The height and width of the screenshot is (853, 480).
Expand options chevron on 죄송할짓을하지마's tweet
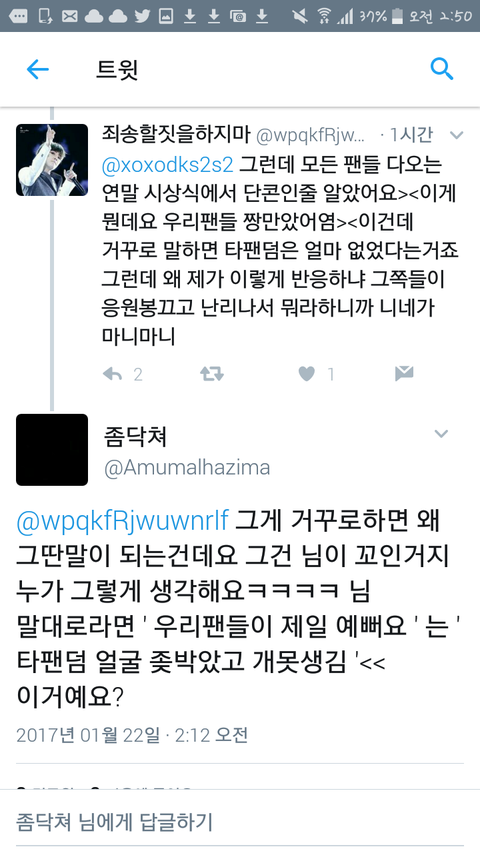coord(456,135)
